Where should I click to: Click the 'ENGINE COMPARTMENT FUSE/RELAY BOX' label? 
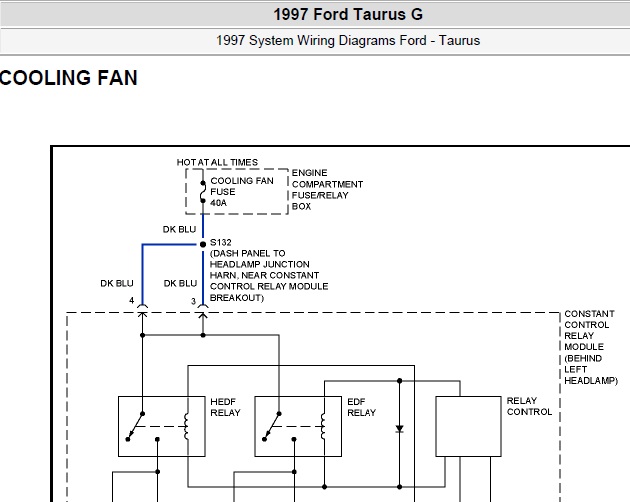[327, 189]
